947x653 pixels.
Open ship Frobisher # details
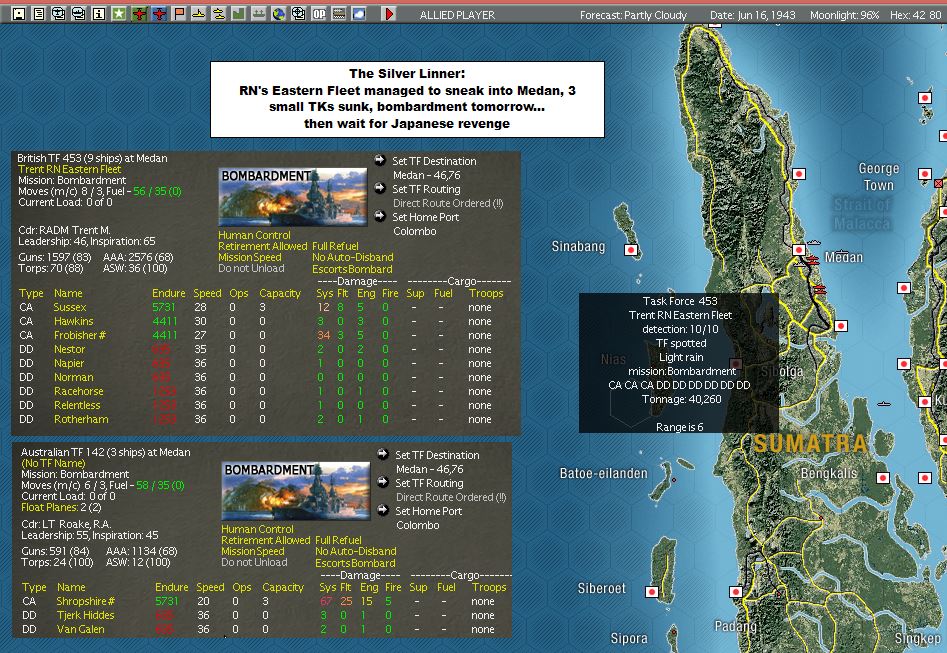click(80, 335)
